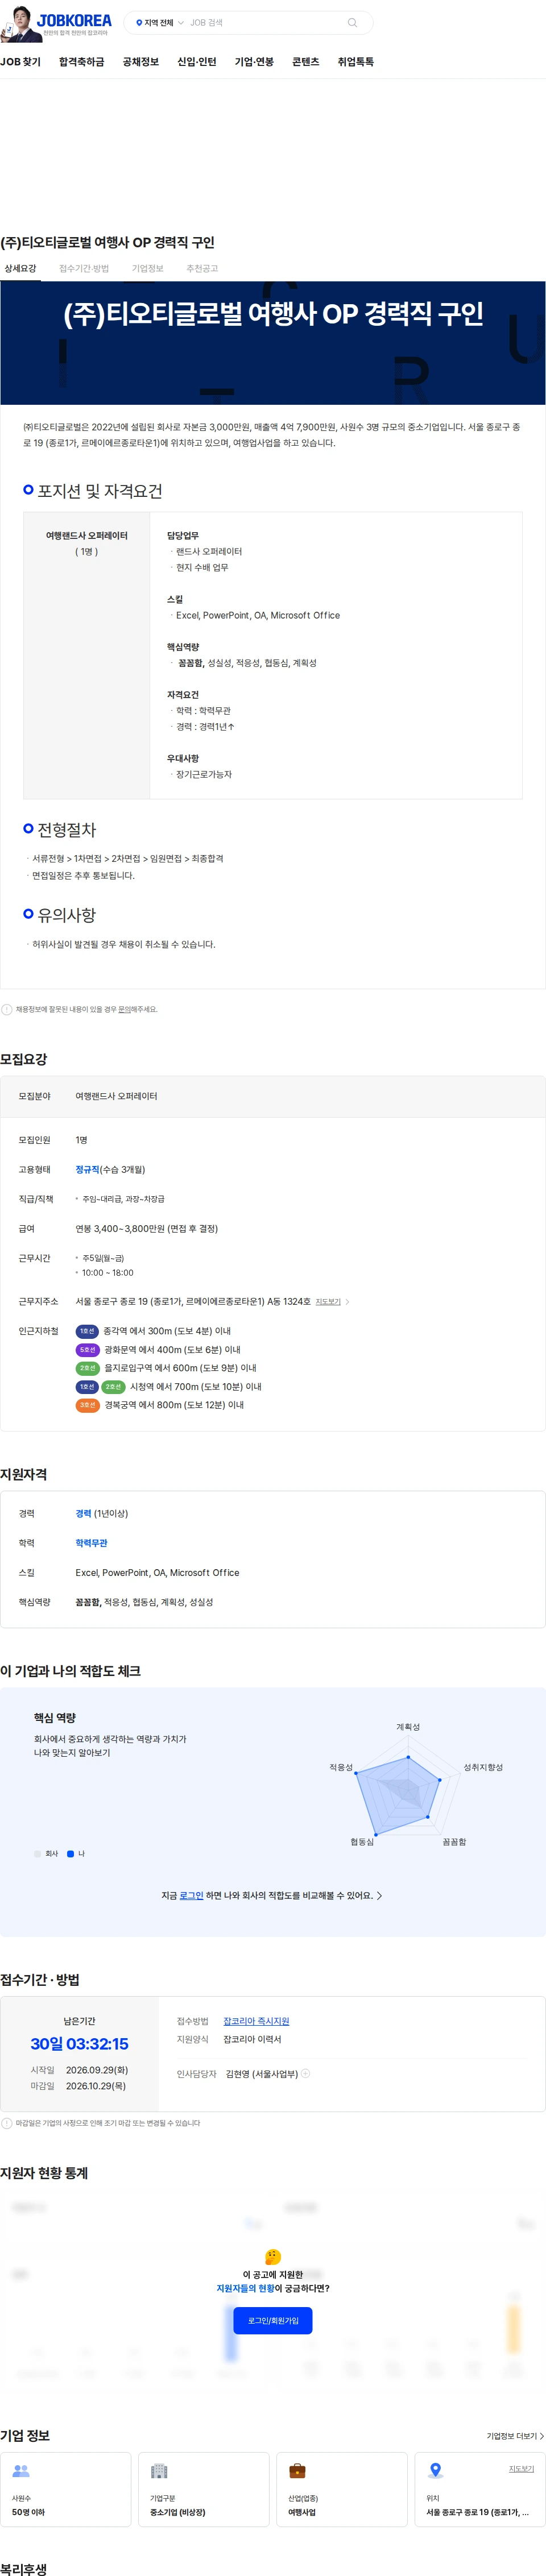
Task: Open the 기업정보 더보기 link
Action: click(515, 2436)
